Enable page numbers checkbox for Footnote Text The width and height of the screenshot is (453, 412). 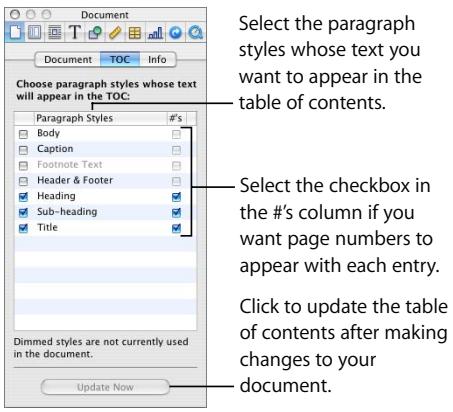point(176,165)
